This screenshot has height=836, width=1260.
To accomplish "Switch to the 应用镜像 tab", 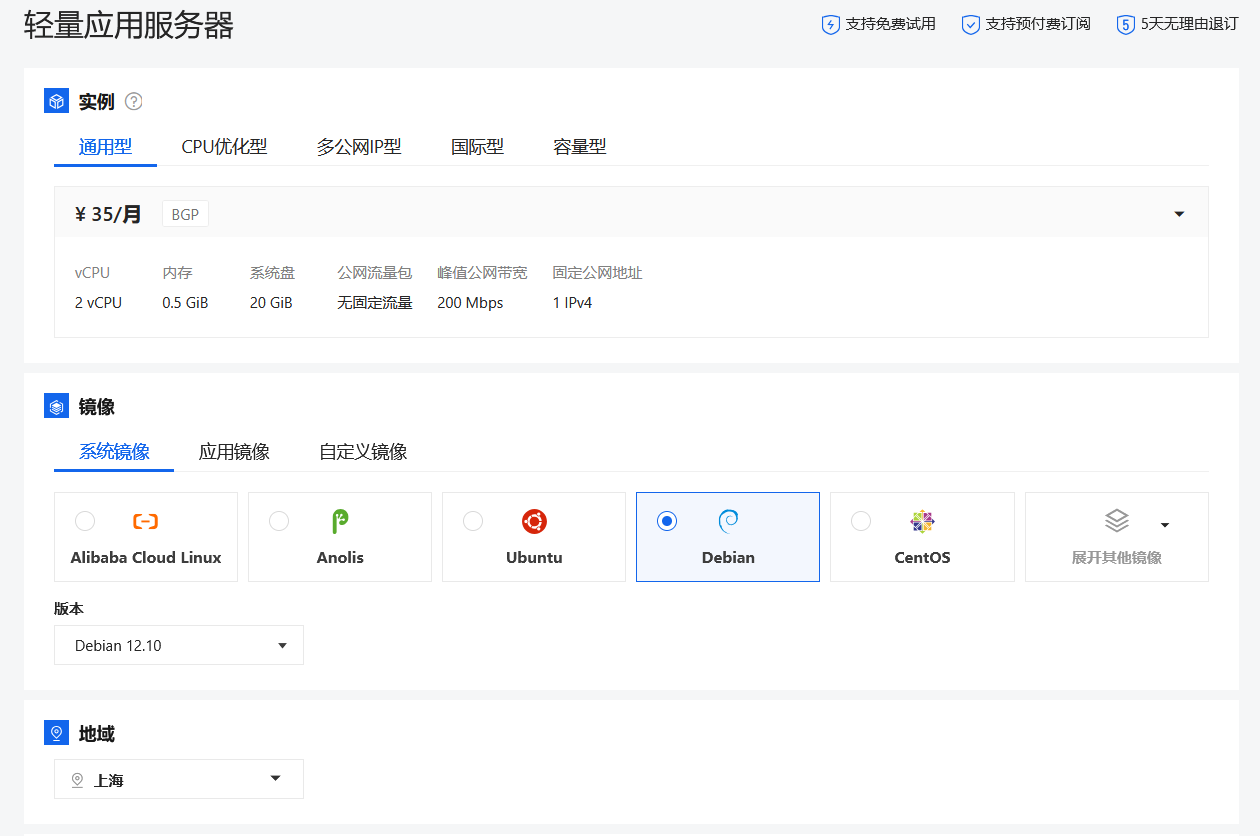I will (234, 452).
